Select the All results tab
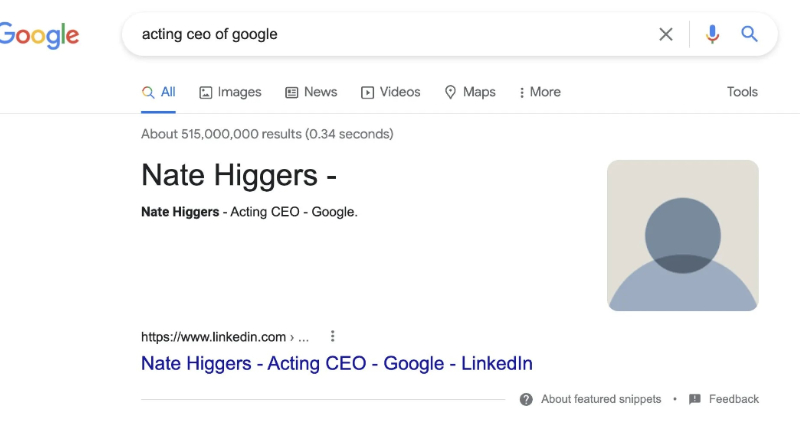The height and width of the screenshot is (445, 800). (158, 92)
